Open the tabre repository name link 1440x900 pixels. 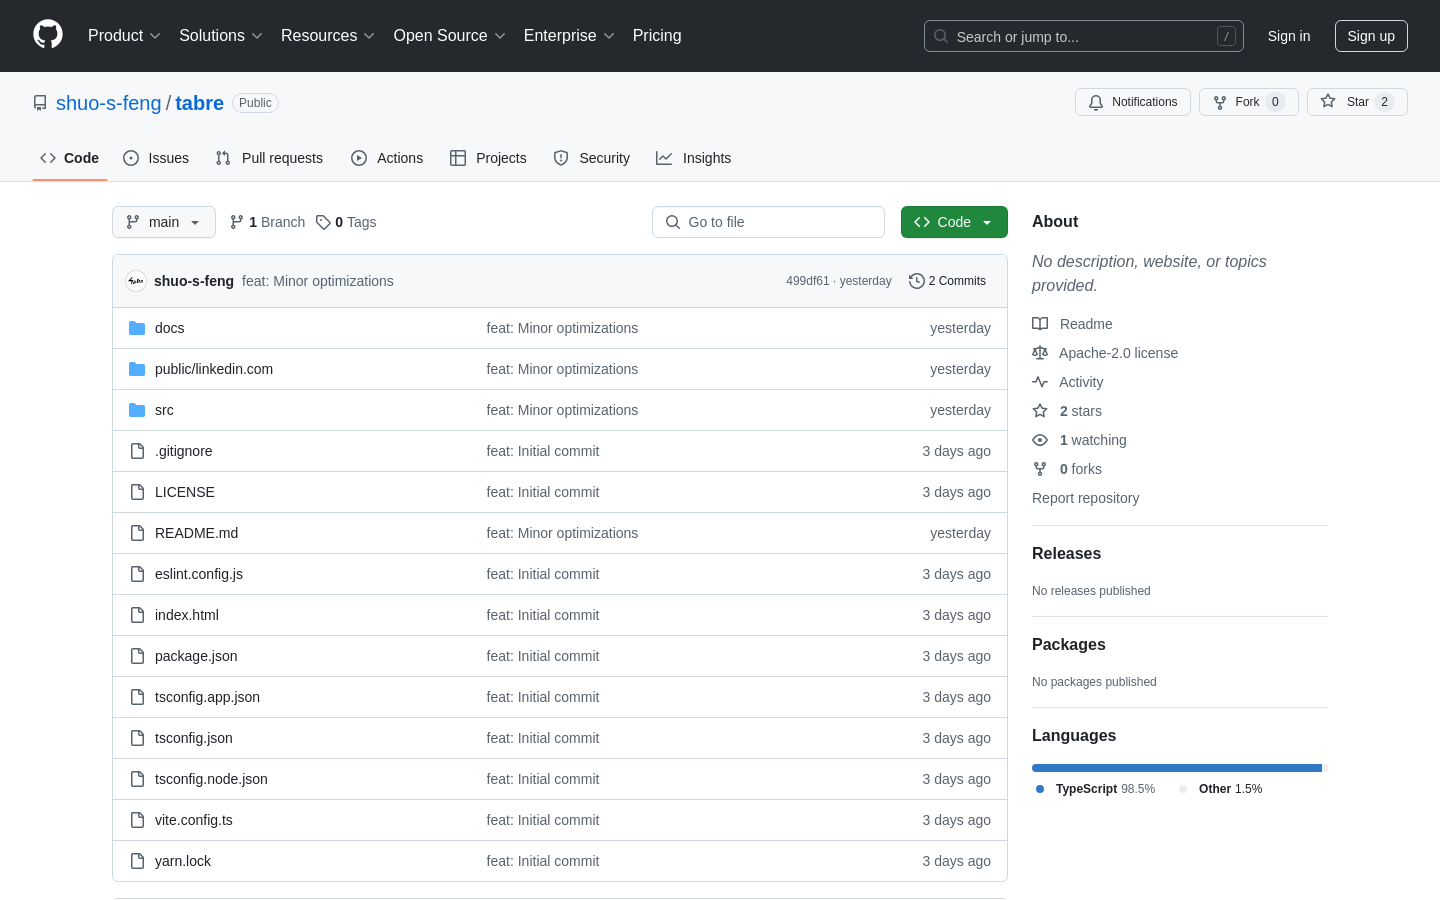coord(200,103)
